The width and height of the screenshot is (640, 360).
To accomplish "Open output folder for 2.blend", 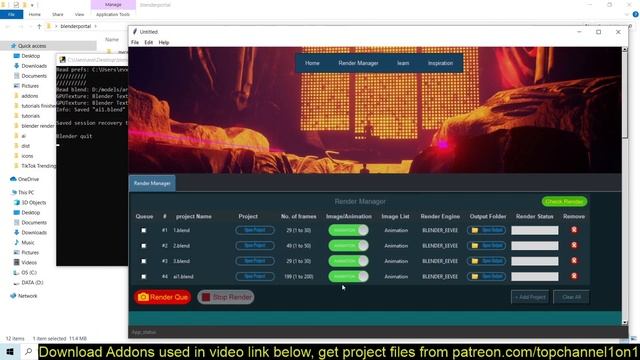I will (x=487, y=246).
